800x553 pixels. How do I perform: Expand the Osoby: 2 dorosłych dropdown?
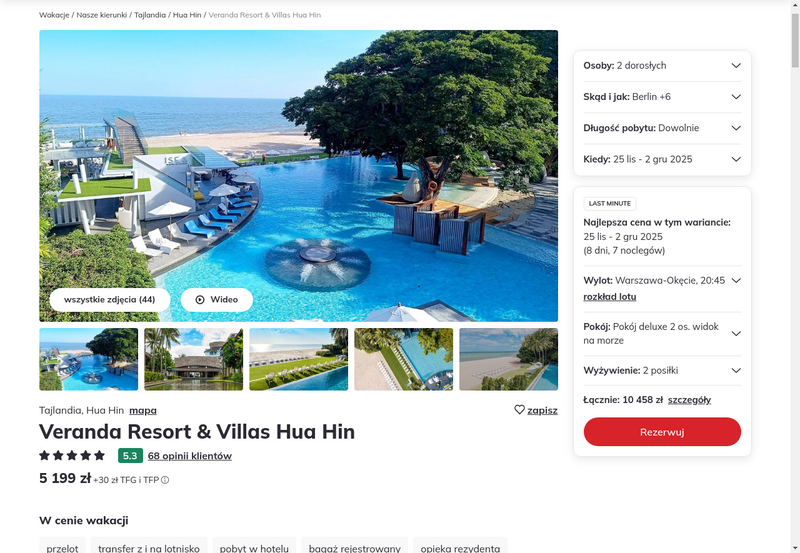pos(662,66)
